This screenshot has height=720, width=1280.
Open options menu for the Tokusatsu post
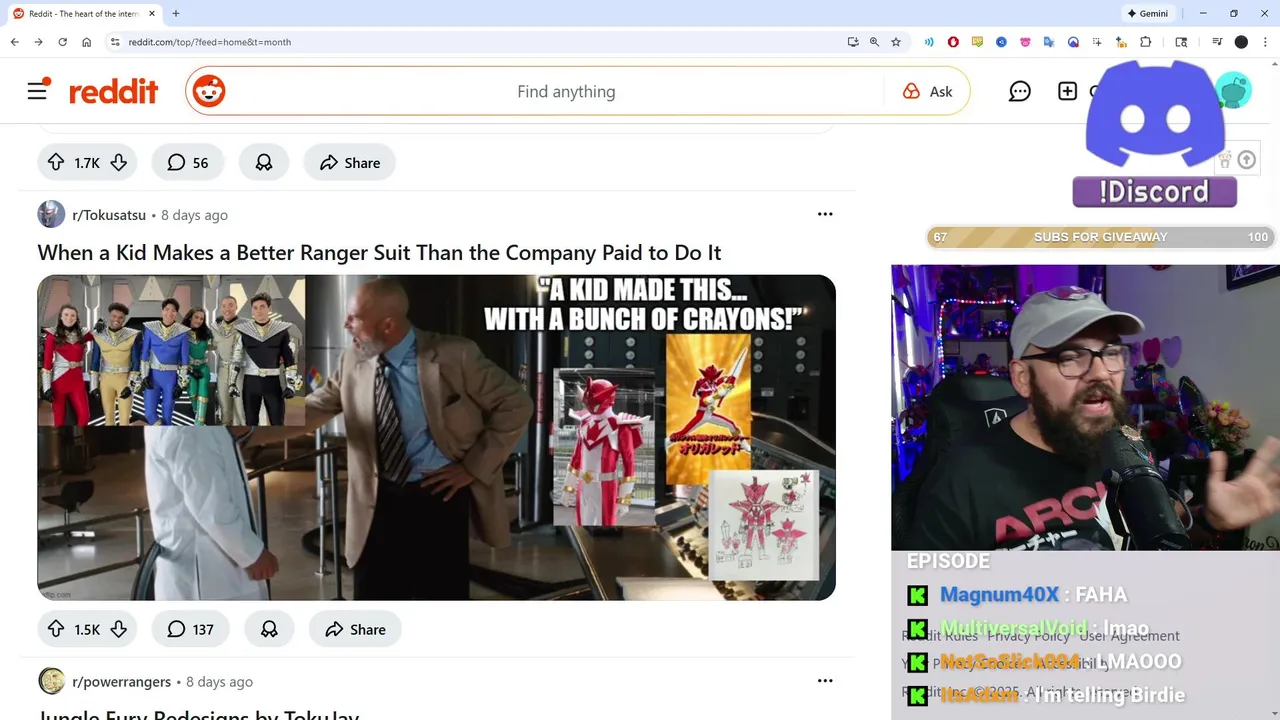coord(825,214)
